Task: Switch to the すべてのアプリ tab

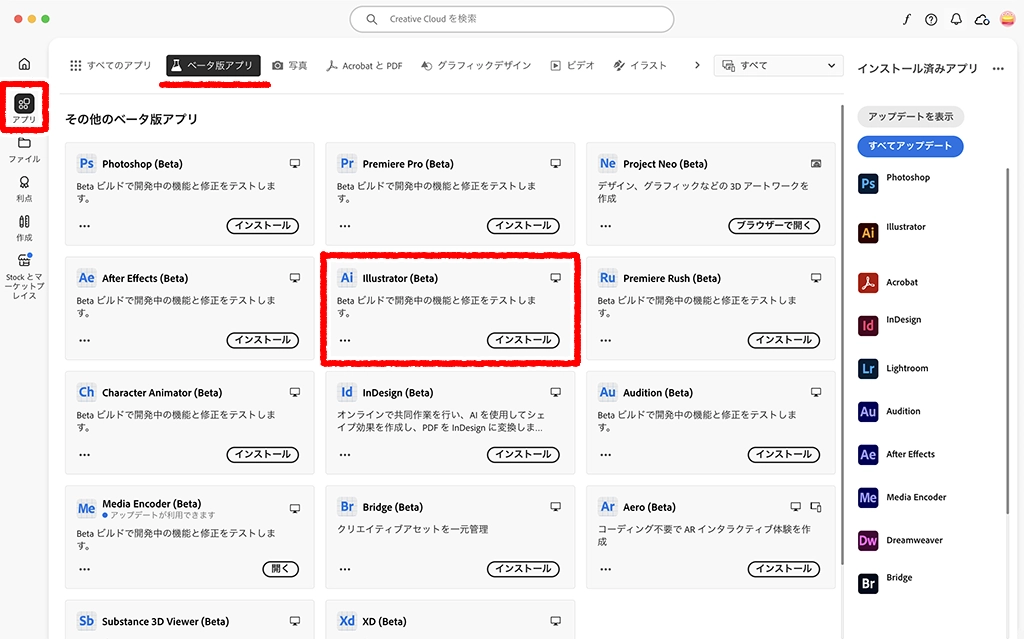Action: (110, 66)
